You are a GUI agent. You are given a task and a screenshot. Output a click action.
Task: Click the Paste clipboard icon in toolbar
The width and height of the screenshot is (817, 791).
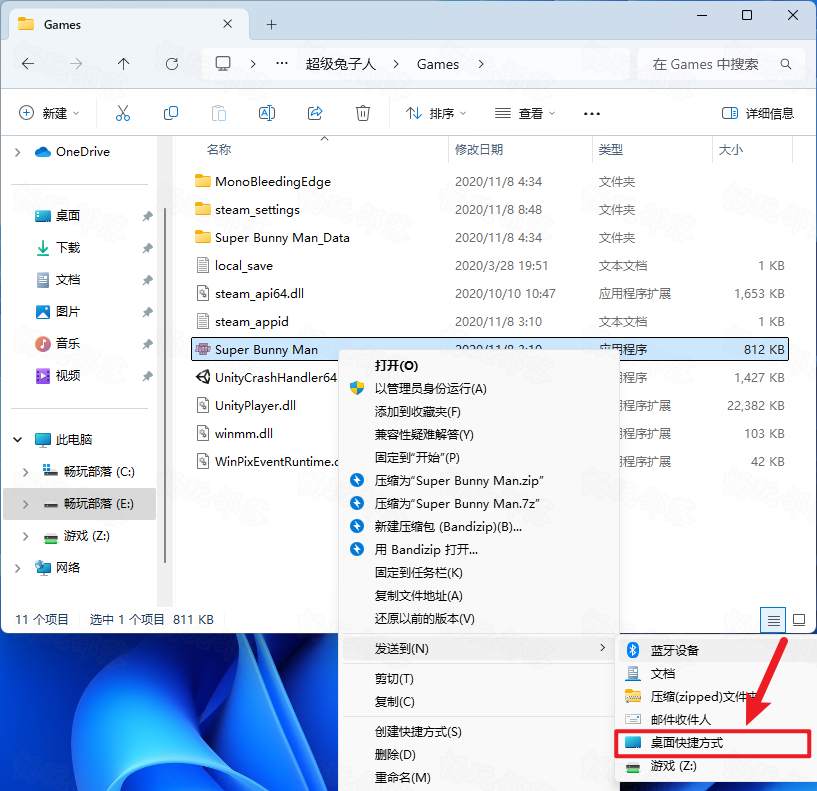point(219,113)
